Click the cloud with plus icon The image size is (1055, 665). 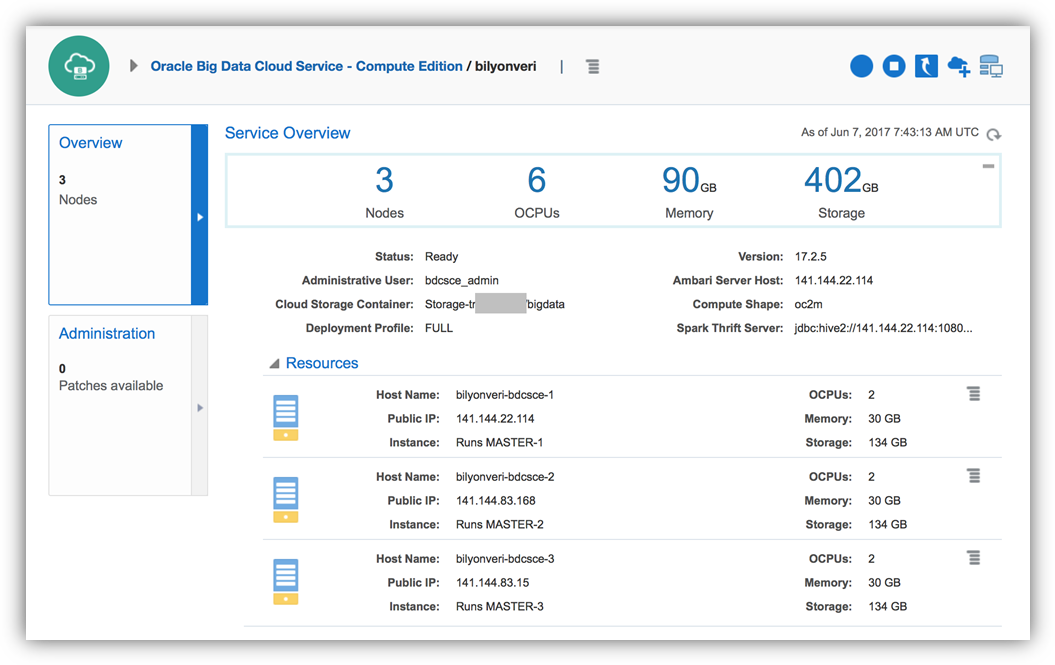958,66
